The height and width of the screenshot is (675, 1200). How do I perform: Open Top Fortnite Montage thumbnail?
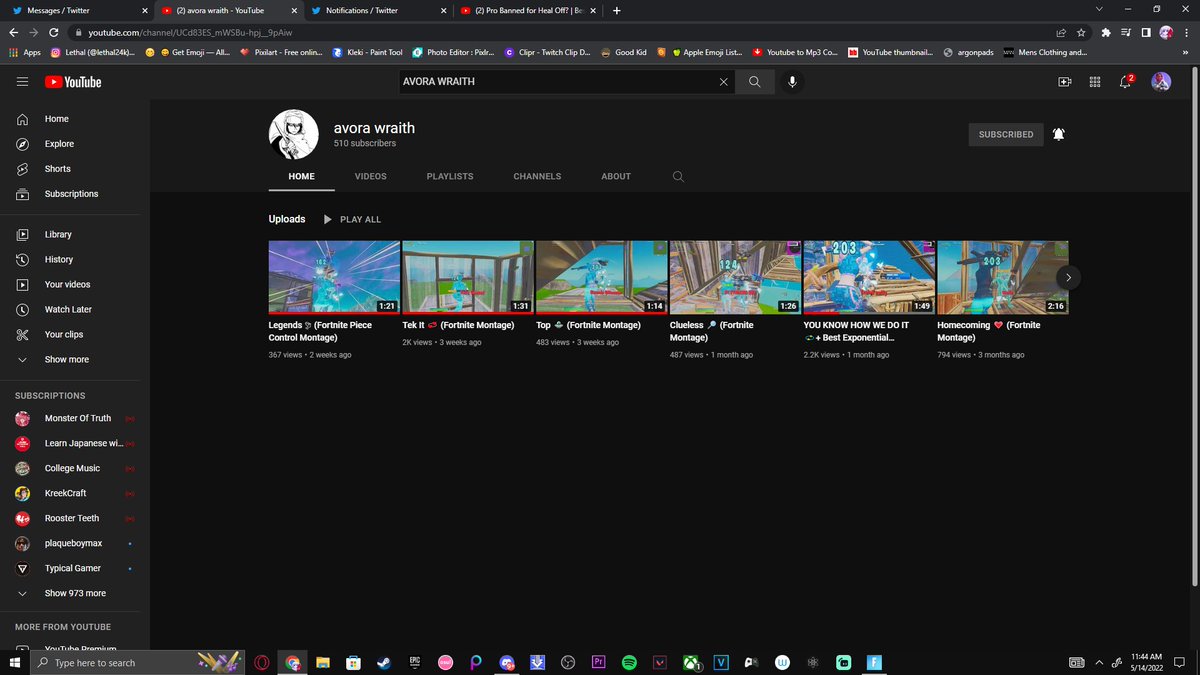point(602,277)
